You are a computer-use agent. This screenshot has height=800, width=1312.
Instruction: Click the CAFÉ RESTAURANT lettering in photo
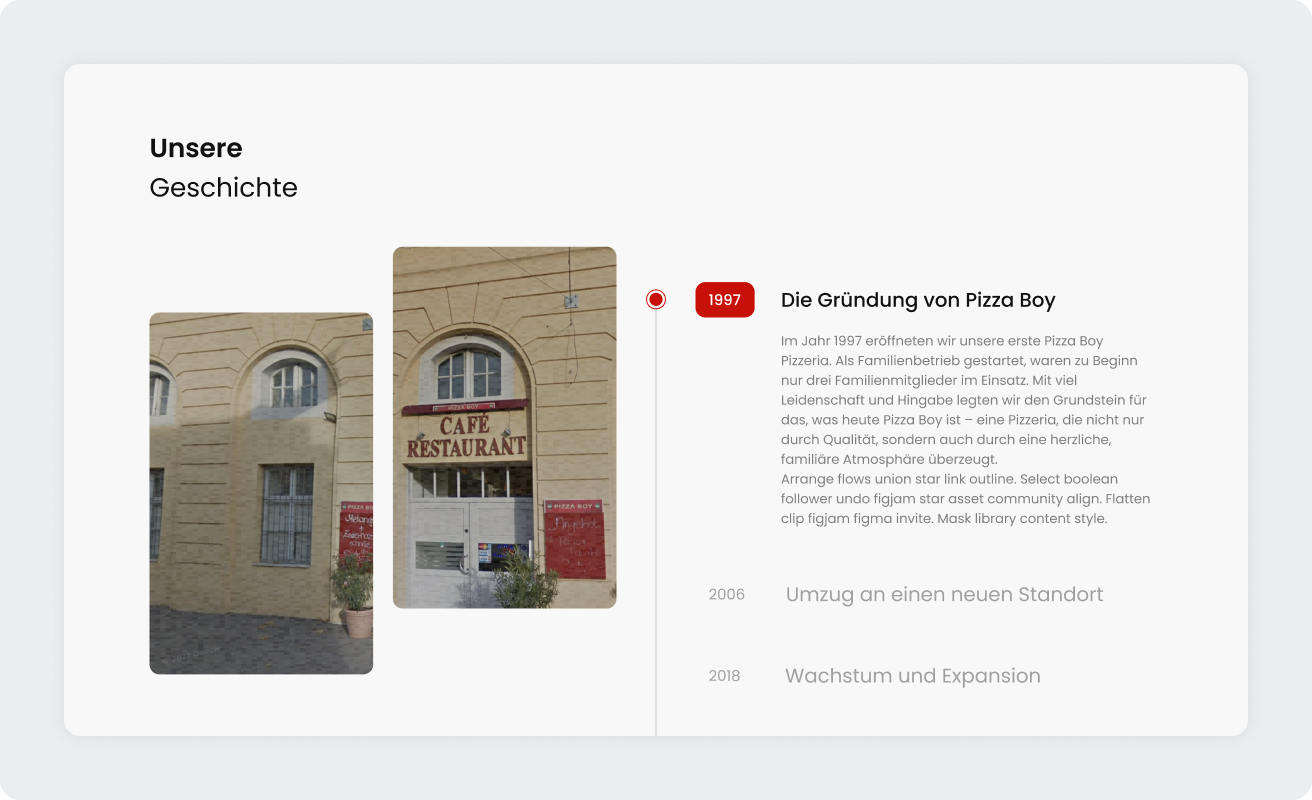pos(466,436)
